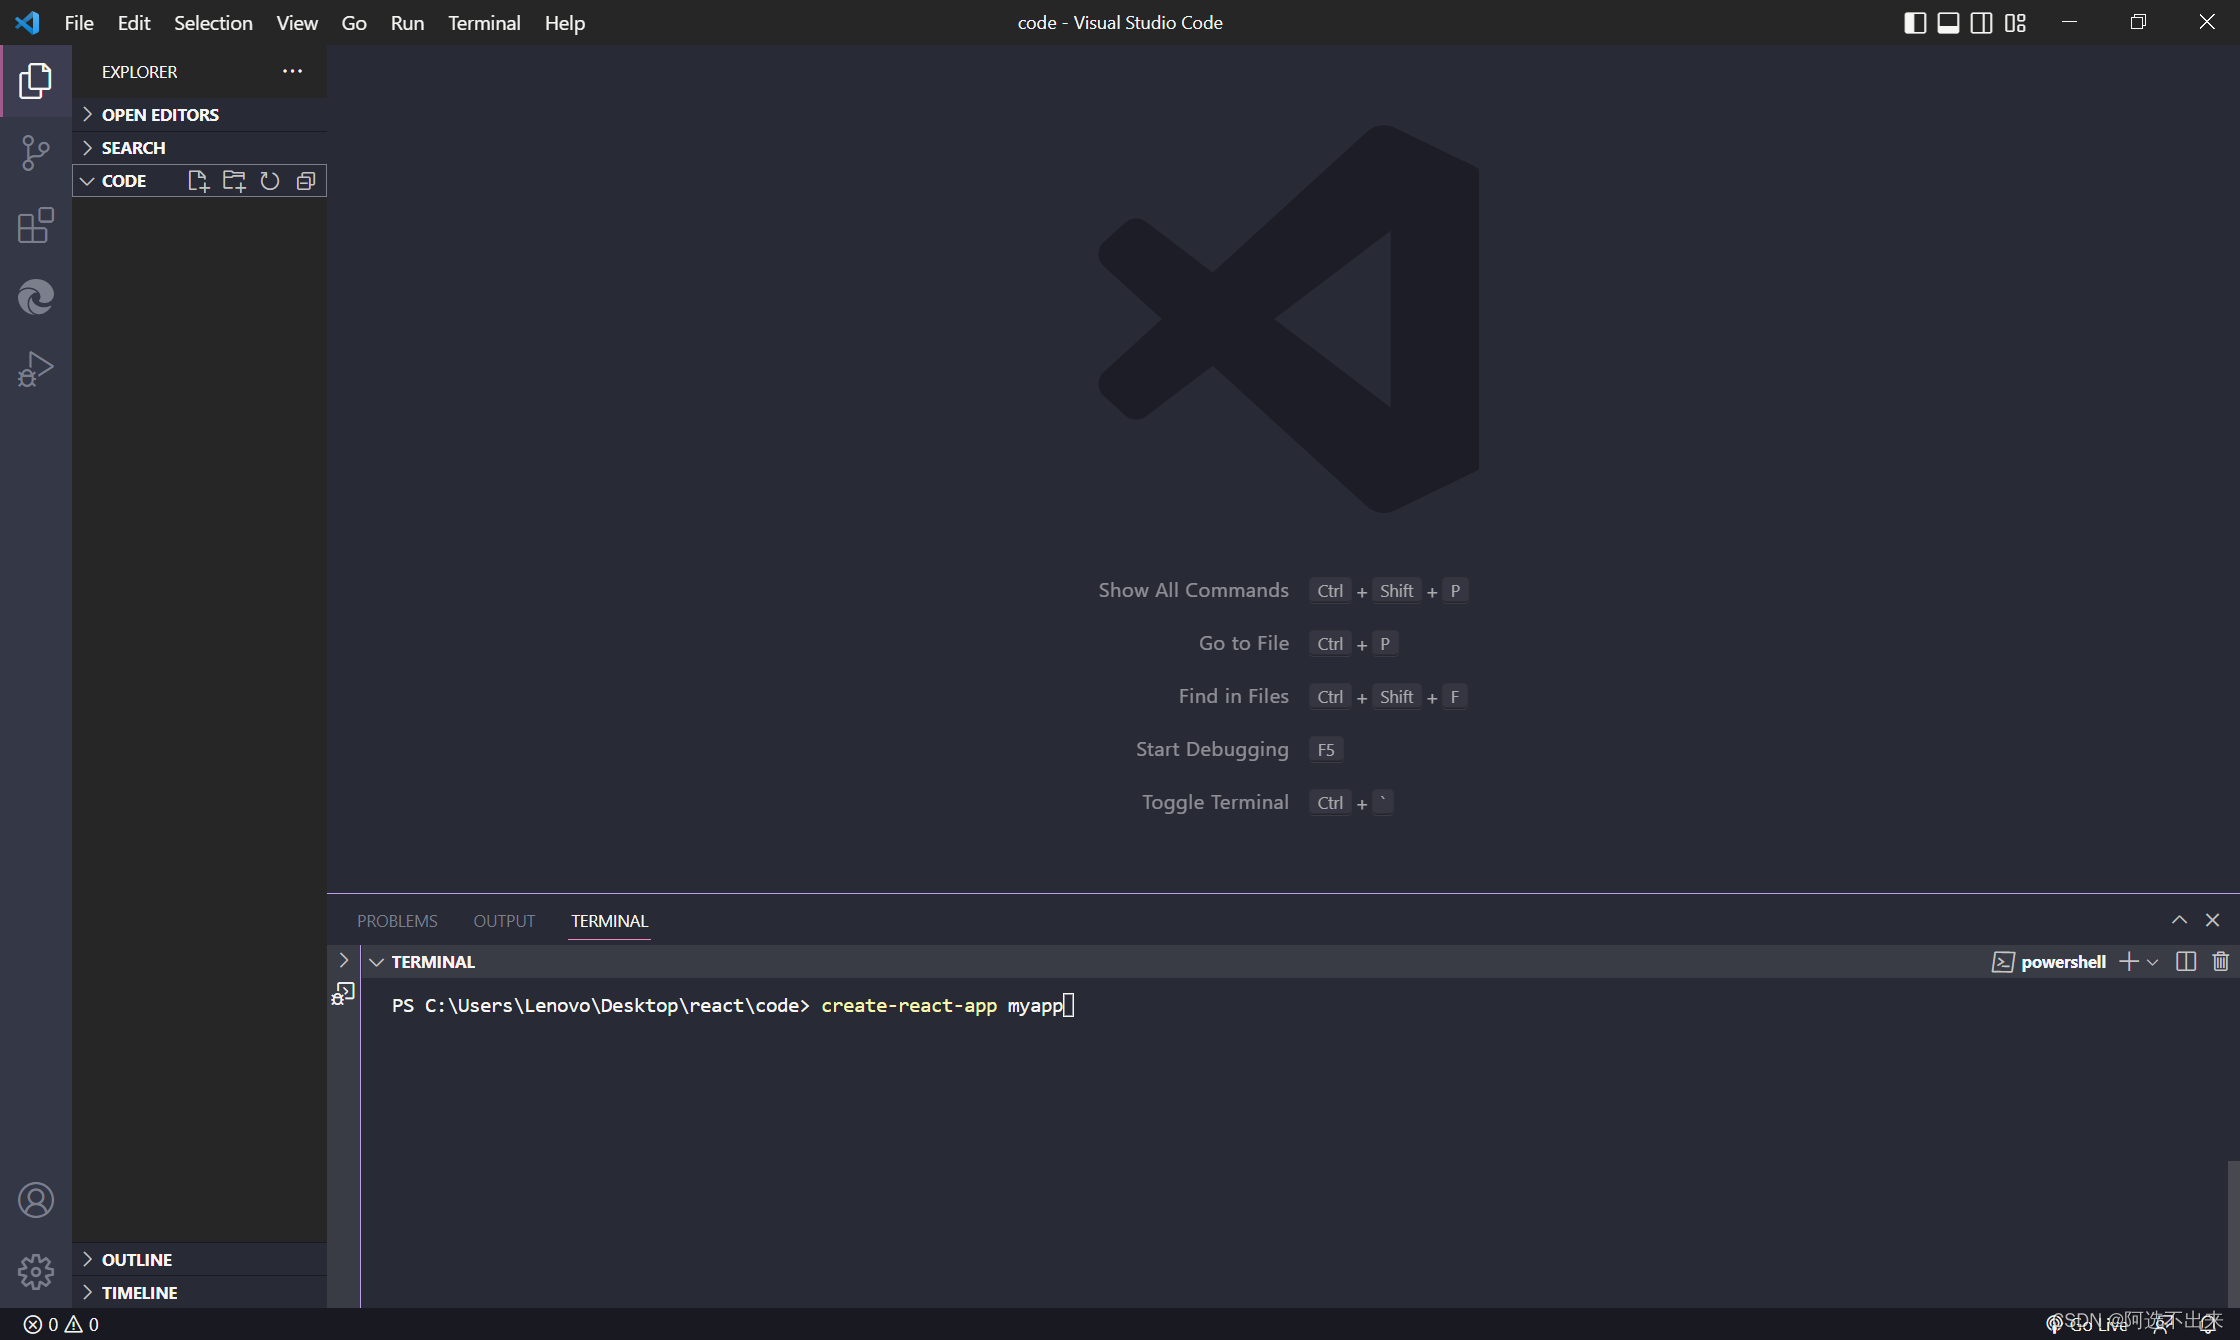Viewport: 2240px width, 1340px height.
Task: Expand the OUTLINE section
Action: coord(200,1259)
